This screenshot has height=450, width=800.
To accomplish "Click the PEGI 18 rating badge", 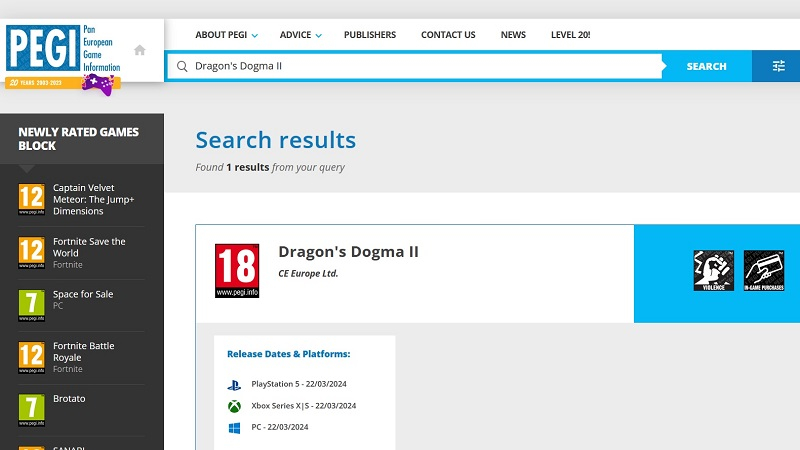I will (x=237, y=271).
